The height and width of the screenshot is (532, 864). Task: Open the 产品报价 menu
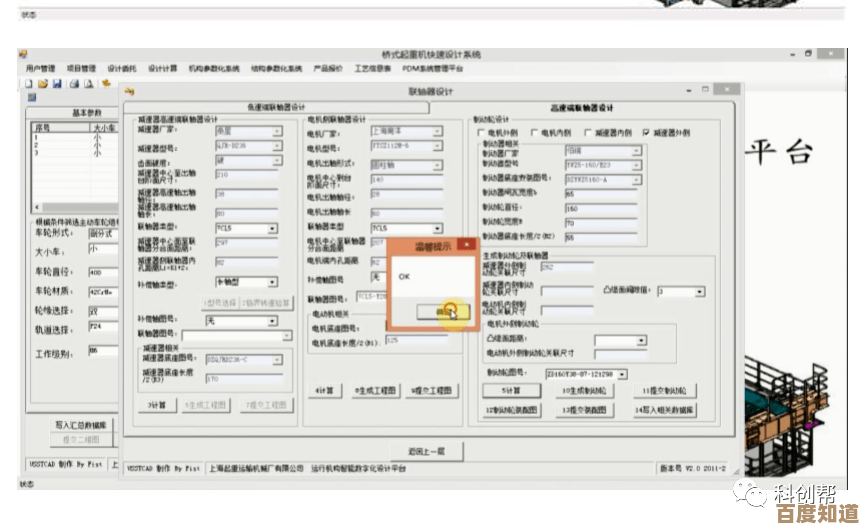pos(328,69)
